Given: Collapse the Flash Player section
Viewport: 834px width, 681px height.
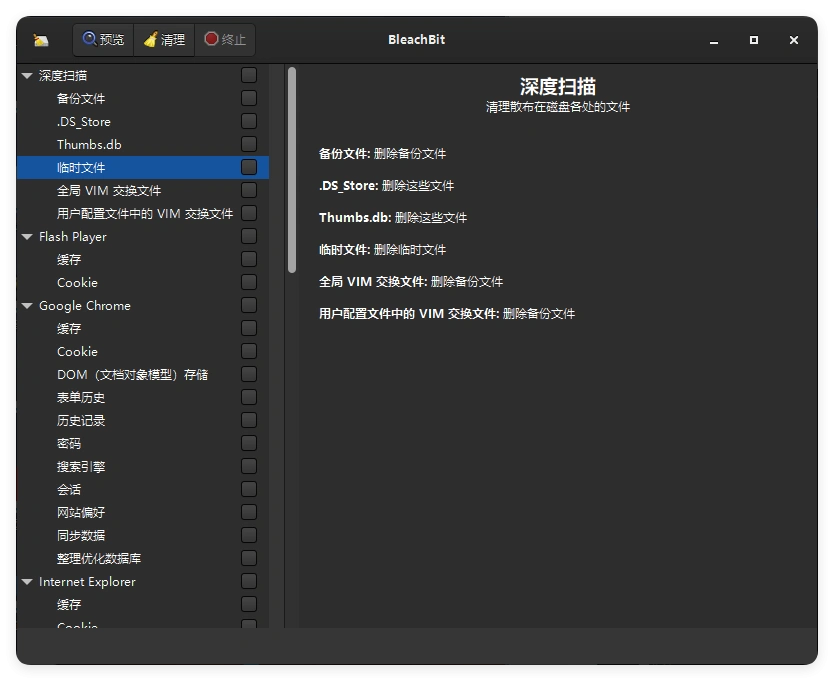Looking at the screenshot, I should pyautogui.click(x=26, y=237).
